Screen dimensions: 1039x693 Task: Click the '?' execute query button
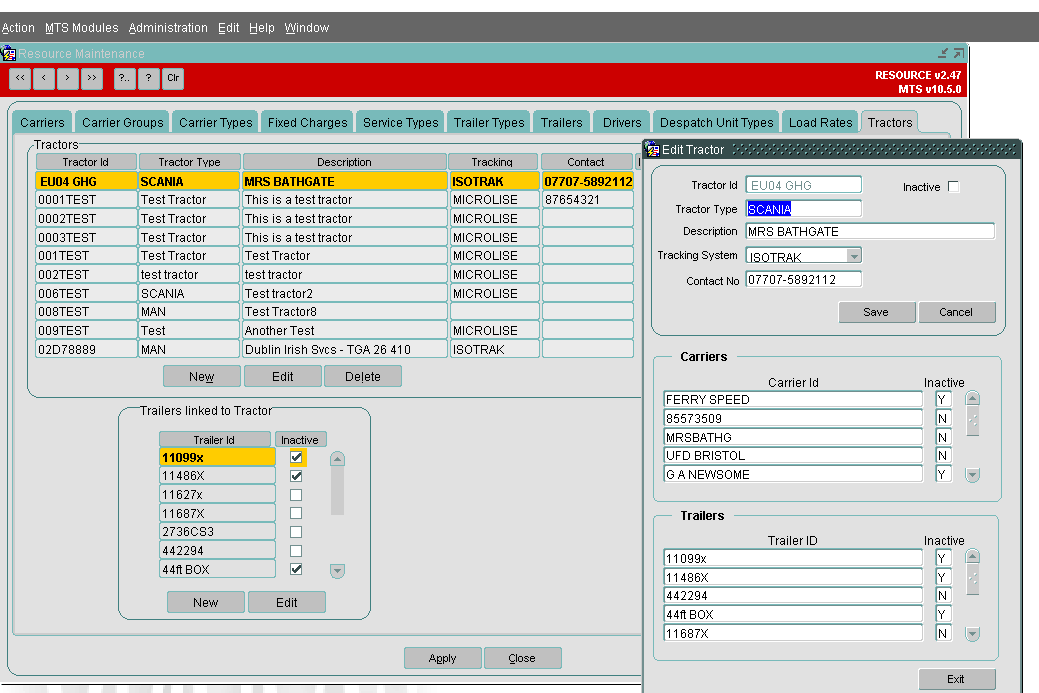coord(148,78)
